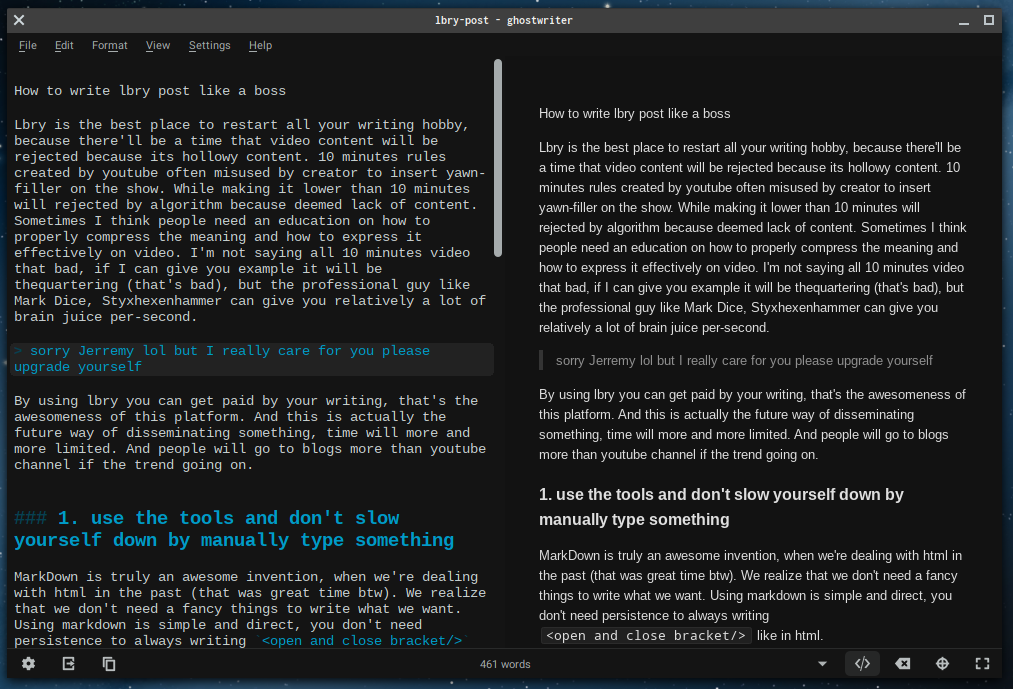Click editor paragraph starting 'By using lbry'
This screenshot has width=1013, height=689.
250,432
